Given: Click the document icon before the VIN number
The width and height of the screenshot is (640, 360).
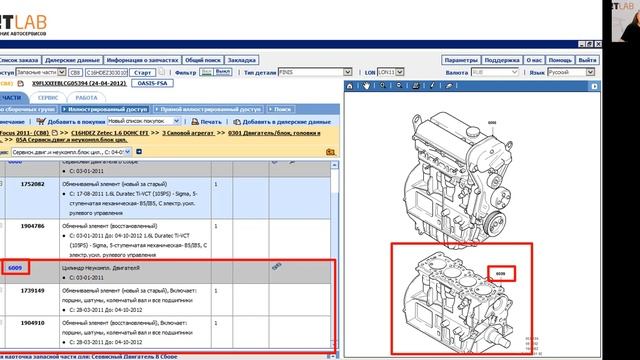Looking at the screenshot, I should pyautogui.click(x=20, y=83).
